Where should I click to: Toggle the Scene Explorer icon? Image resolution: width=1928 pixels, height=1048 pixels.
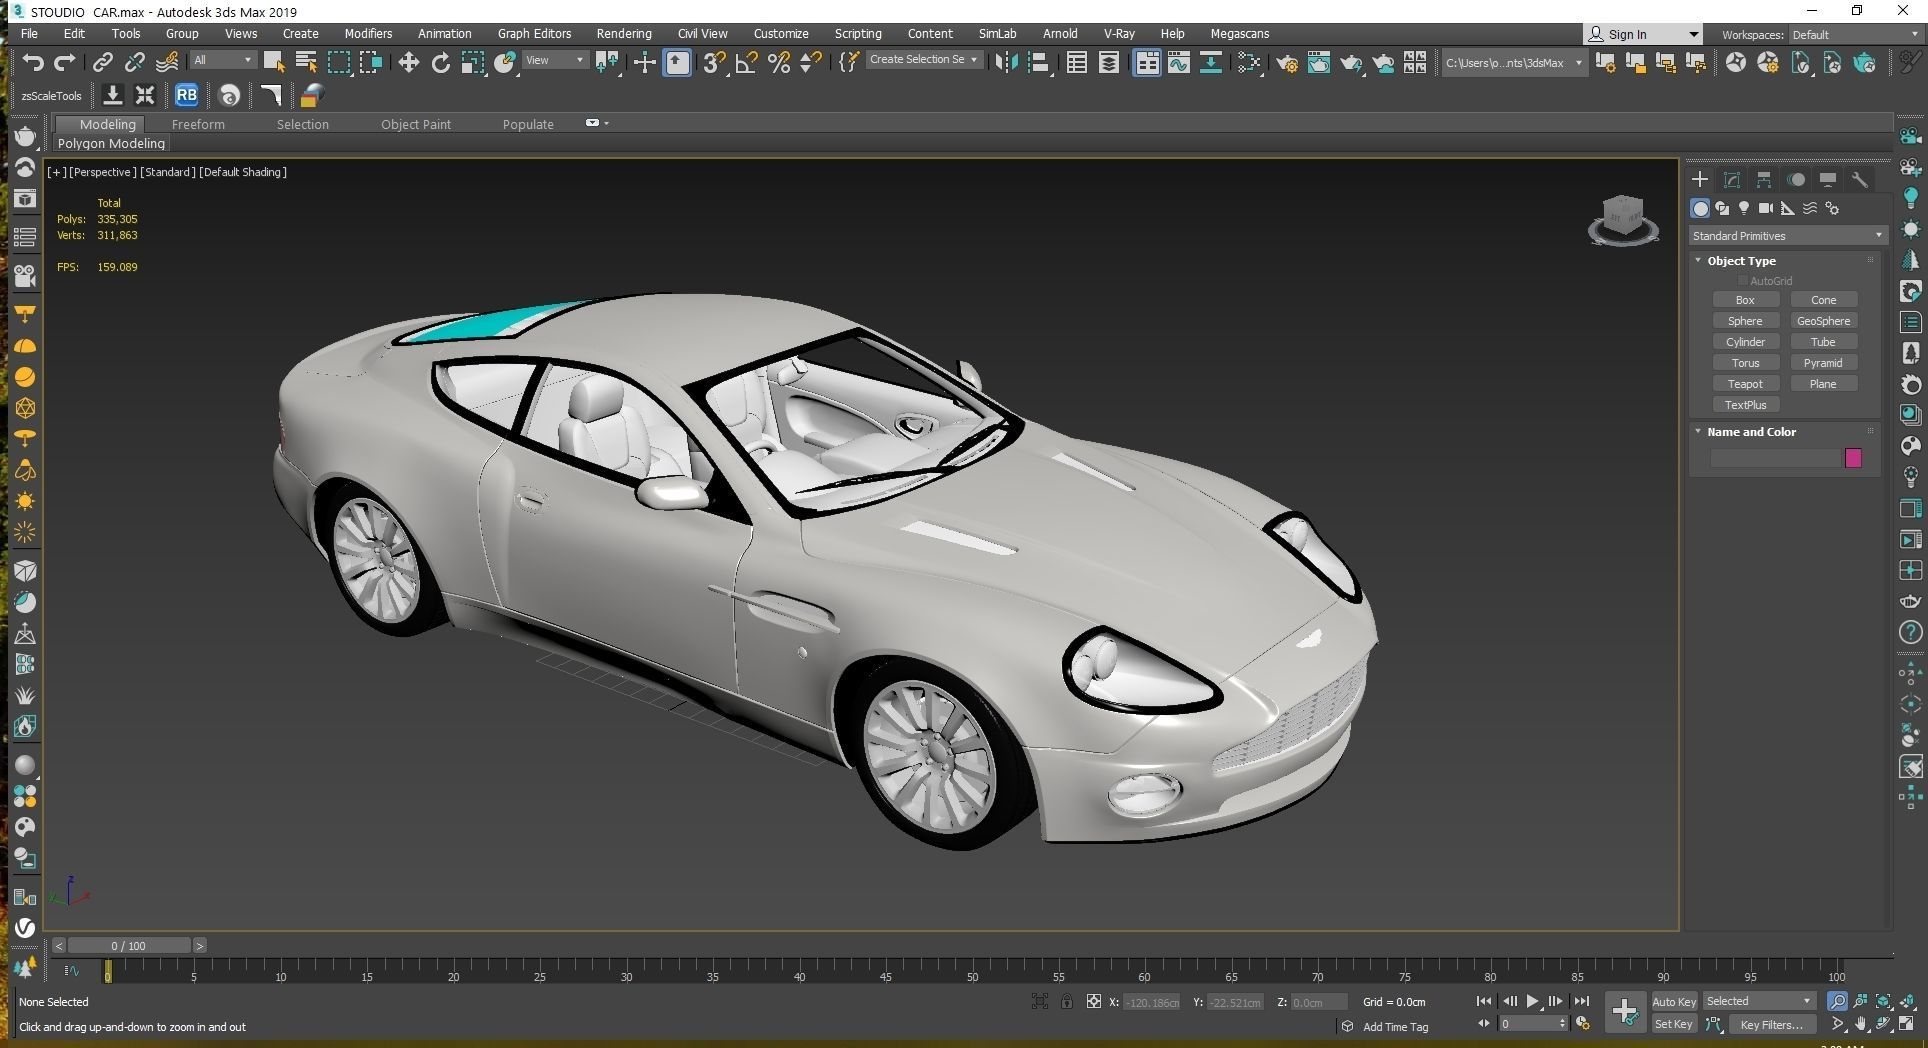1077,62
